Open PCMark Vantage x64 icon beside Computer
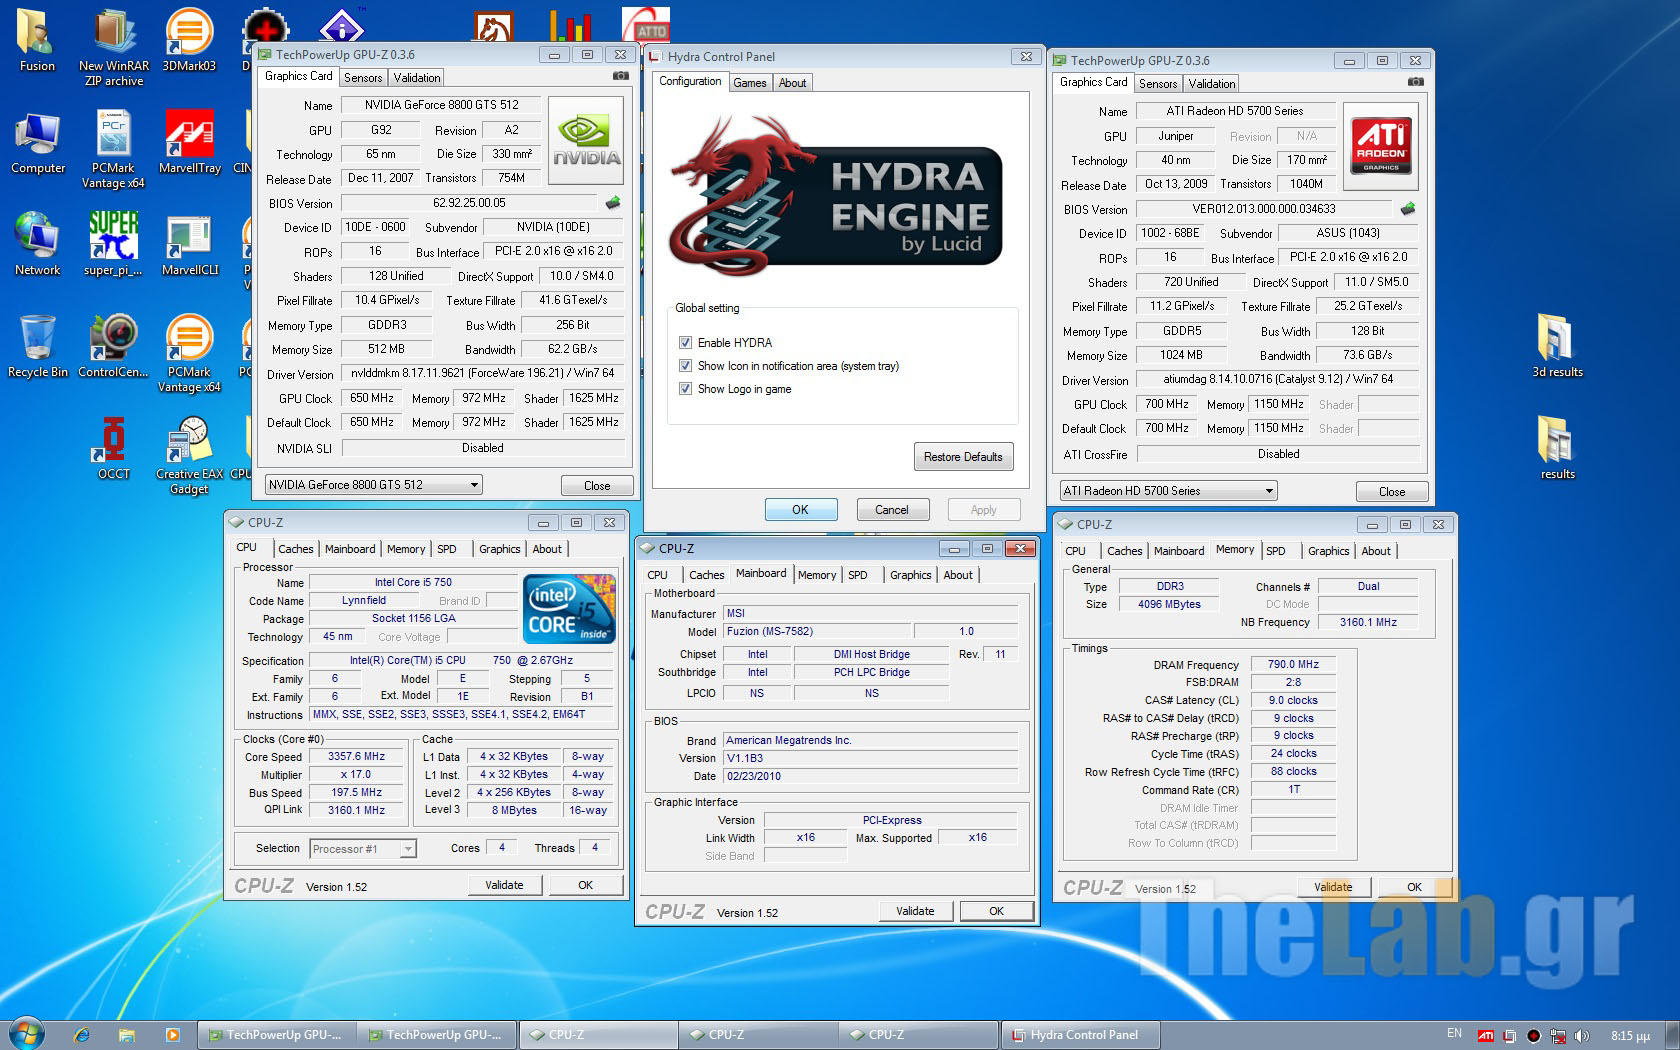This screenshot has width=1680, height=1050. (113, 150)
